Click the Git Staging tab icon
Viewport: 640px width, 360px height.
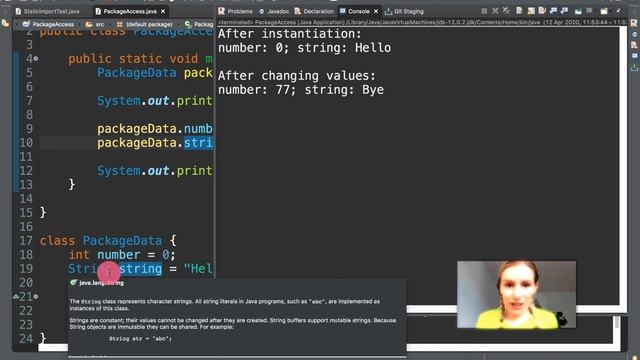click(x=388, y=11)
